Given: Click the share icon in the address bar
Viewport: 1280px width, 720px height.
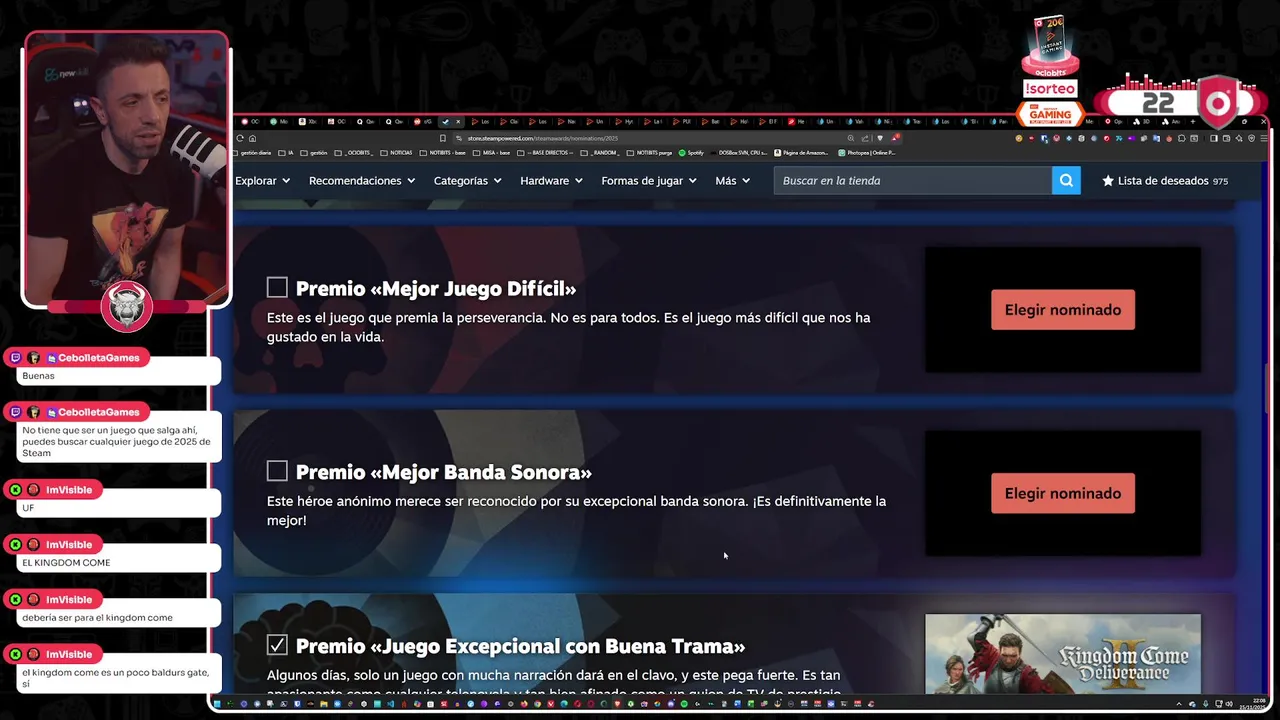Looking at the screenshot, I should coord(865,138).
